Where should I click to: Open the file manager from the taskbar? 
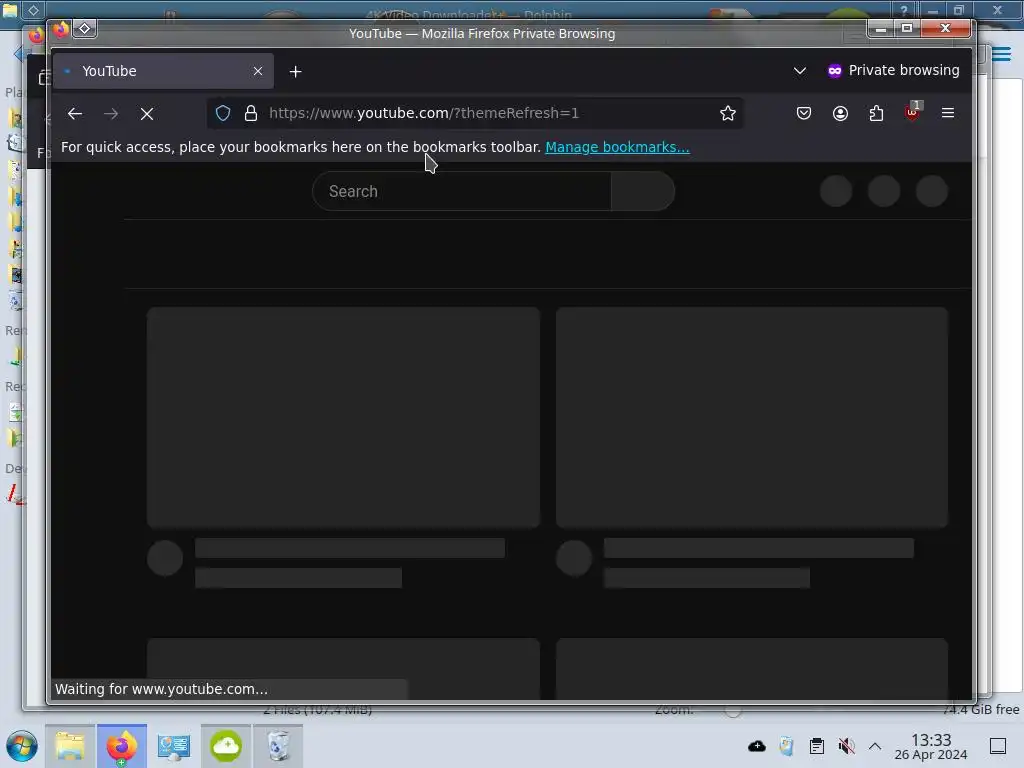tap(70, 746)
